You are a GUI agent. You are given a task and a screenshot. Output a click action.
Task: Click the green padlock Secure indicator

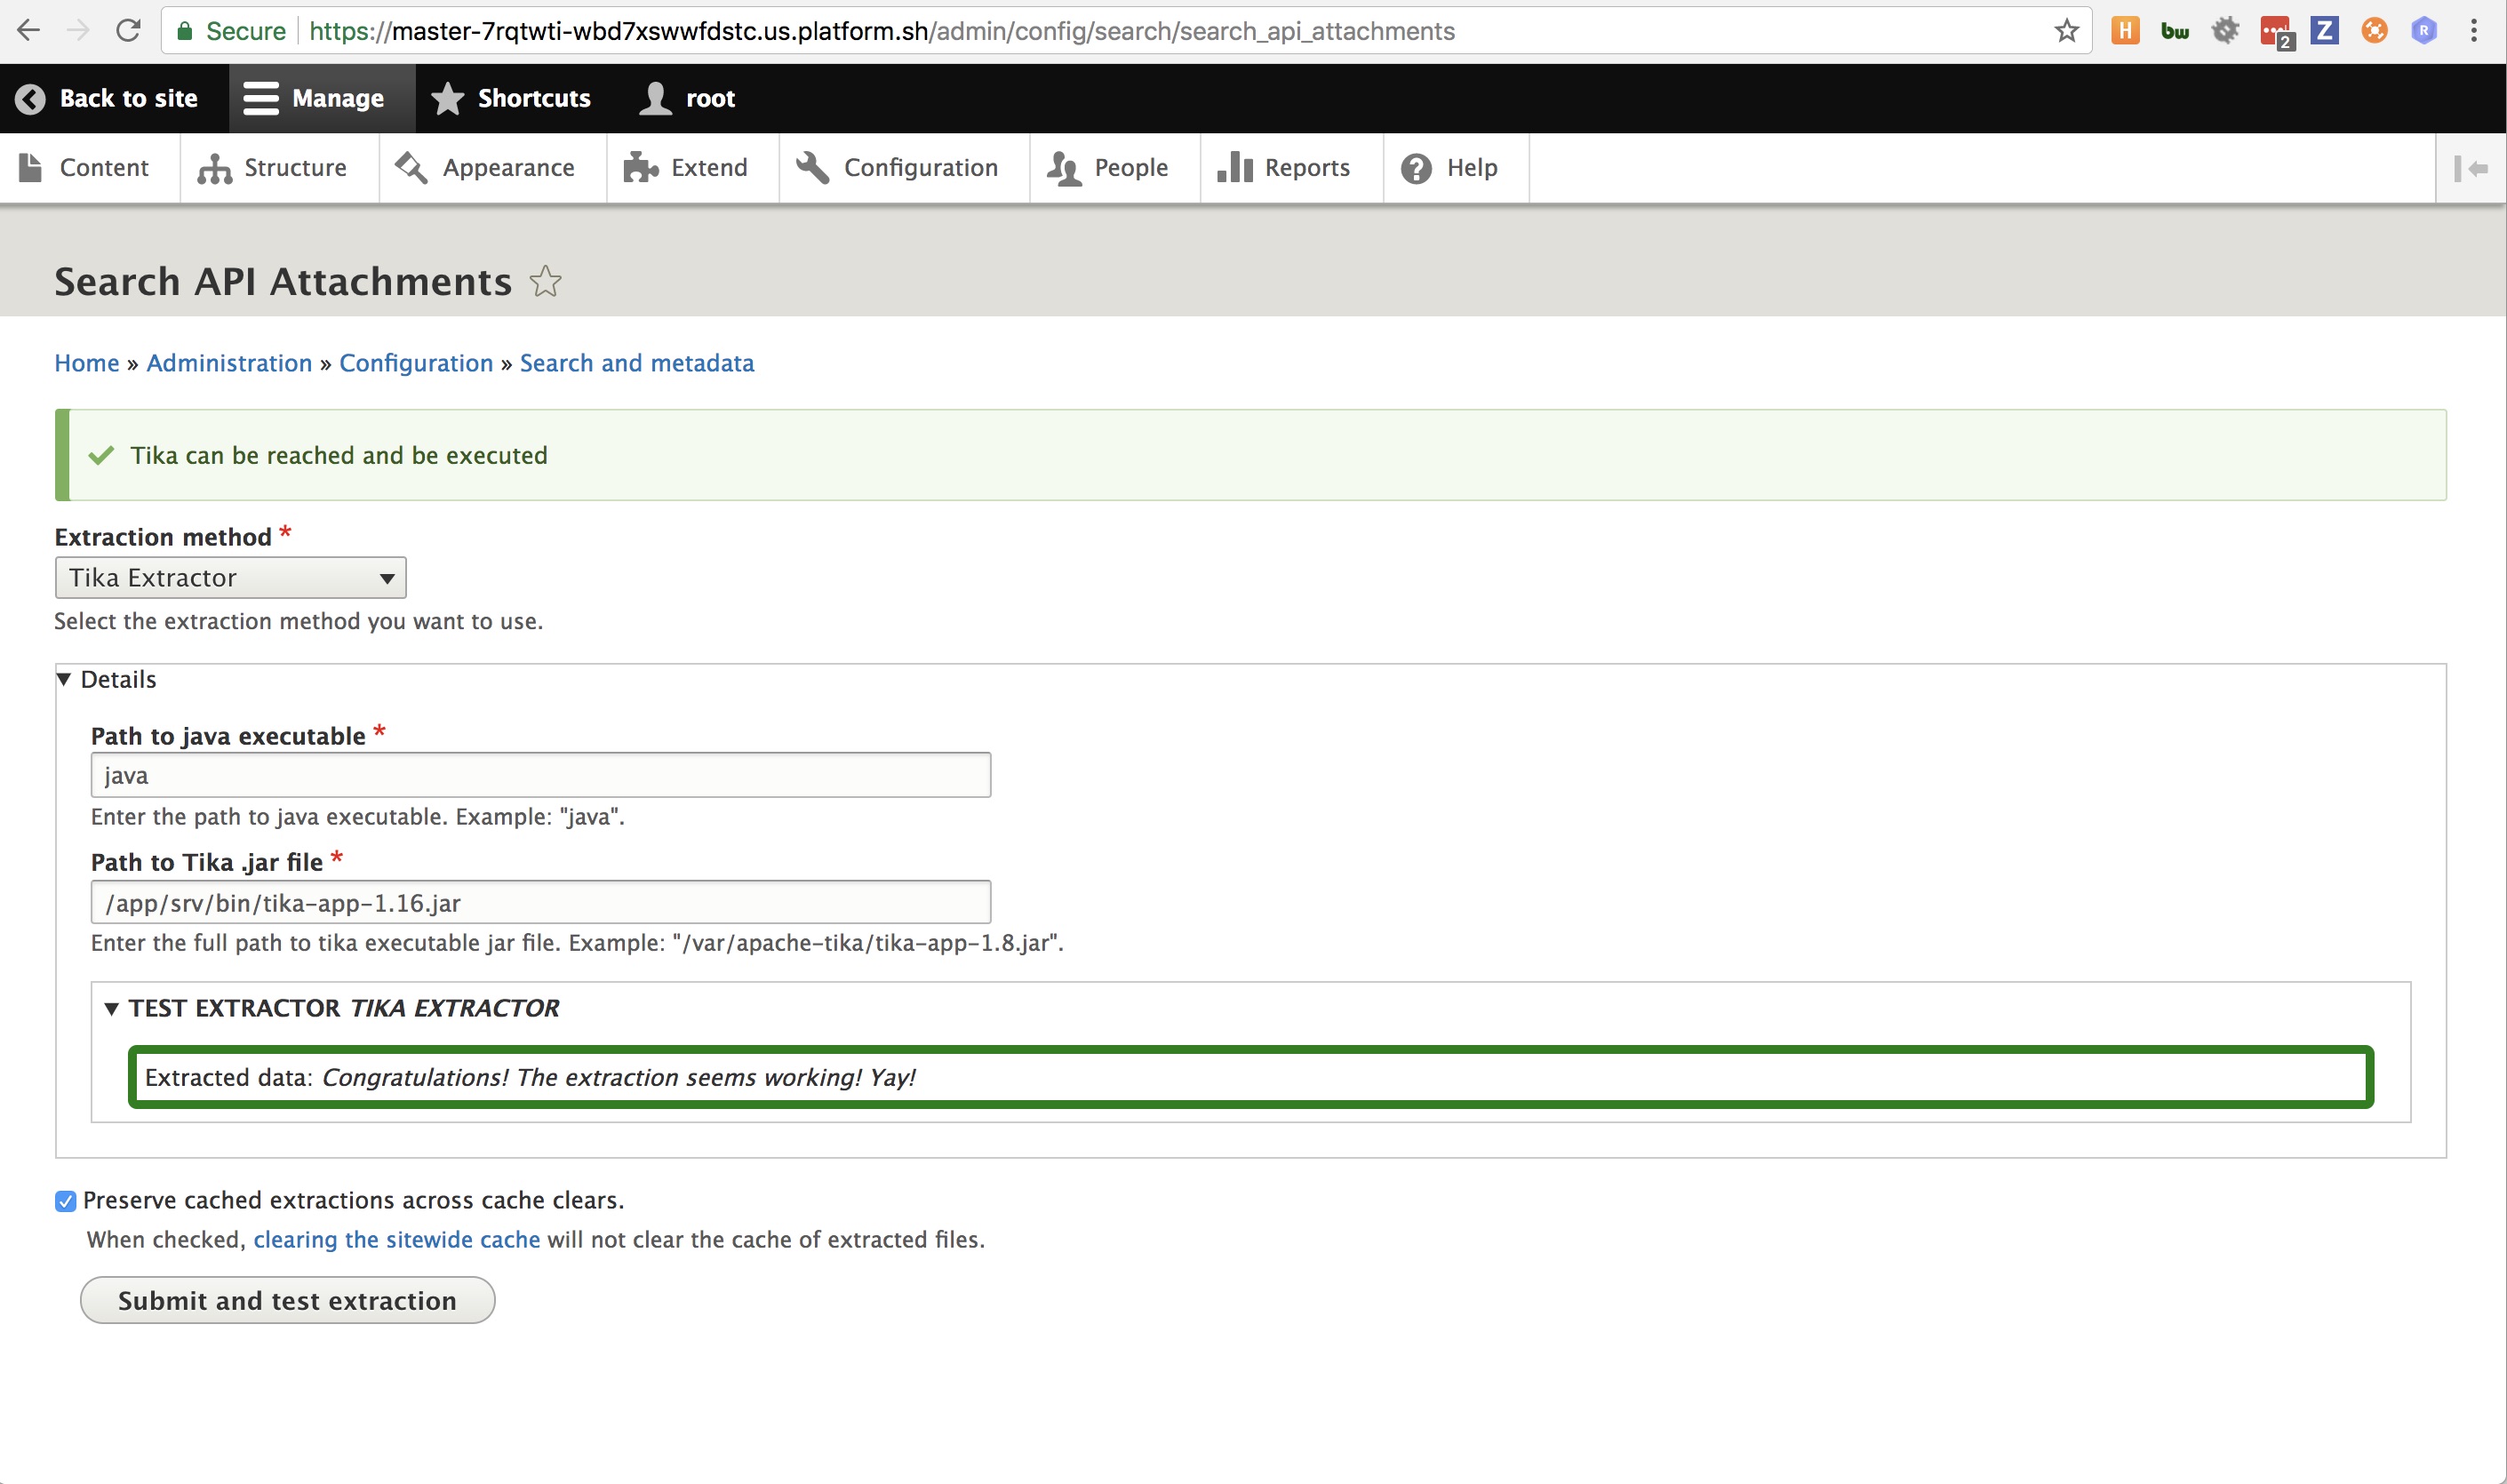[231, 31]
